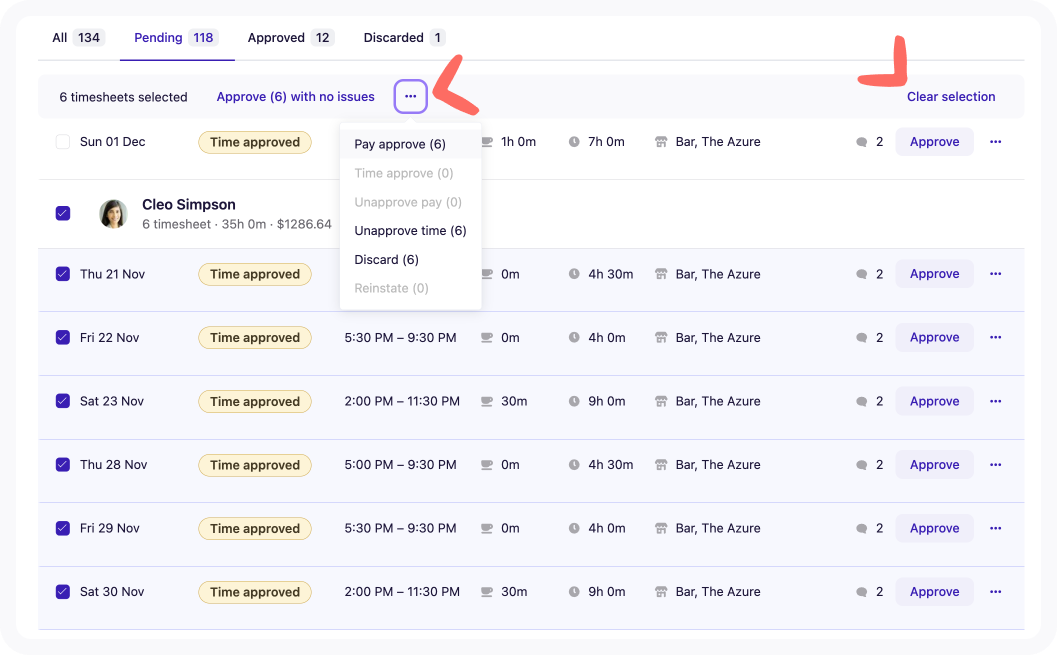The image size is (1057, 655).
Task: Click the venue icon on Thu 21 Nov row
Action: tap(661, 274)
